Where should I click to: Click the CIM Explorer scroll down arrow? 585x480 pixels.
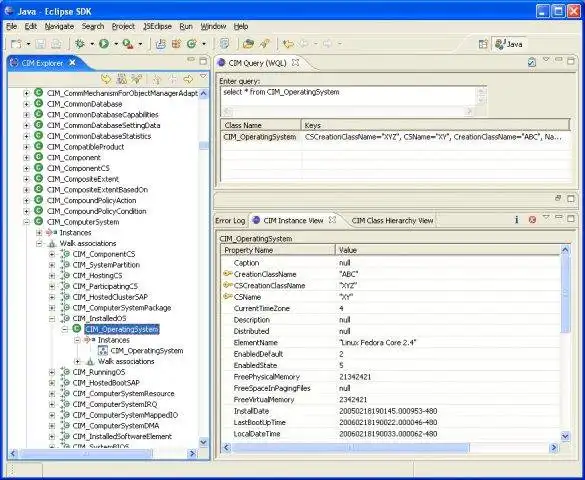point(203,442)
